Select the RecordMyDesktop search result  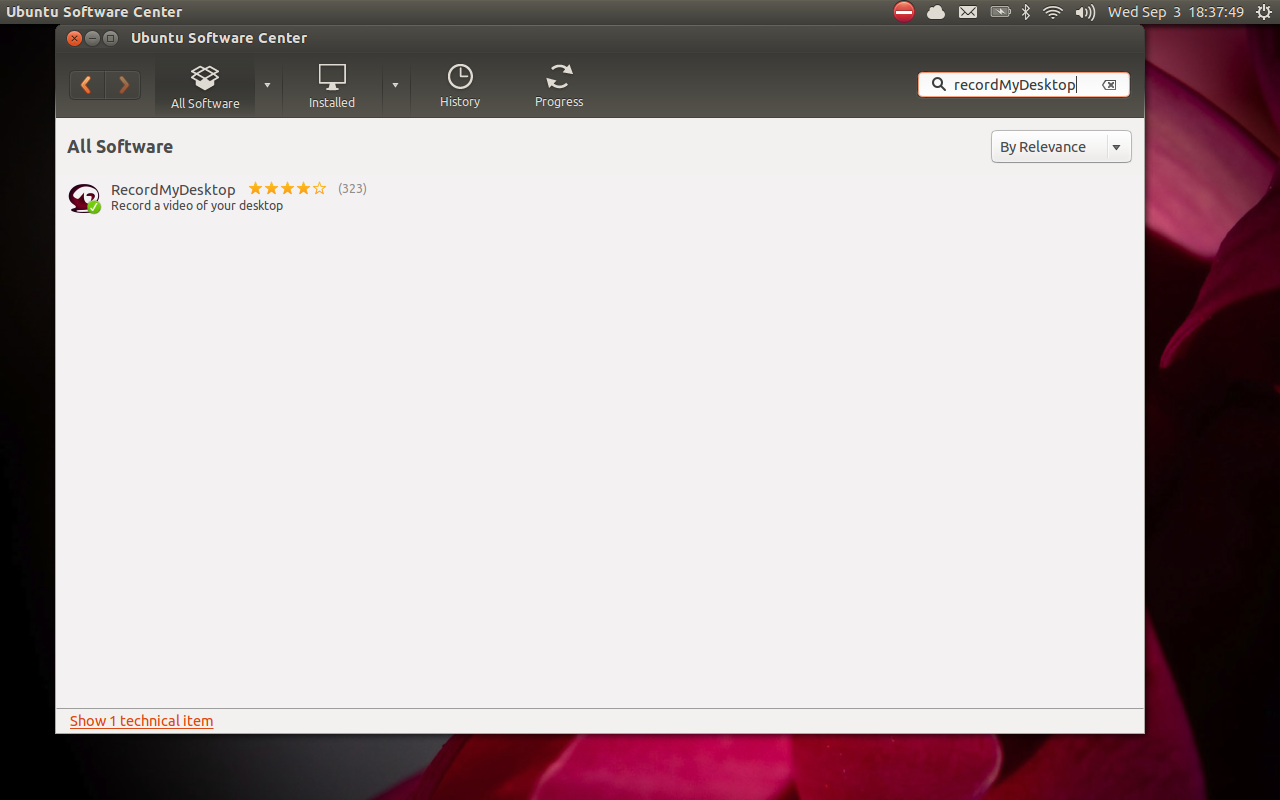click(173, 190)
